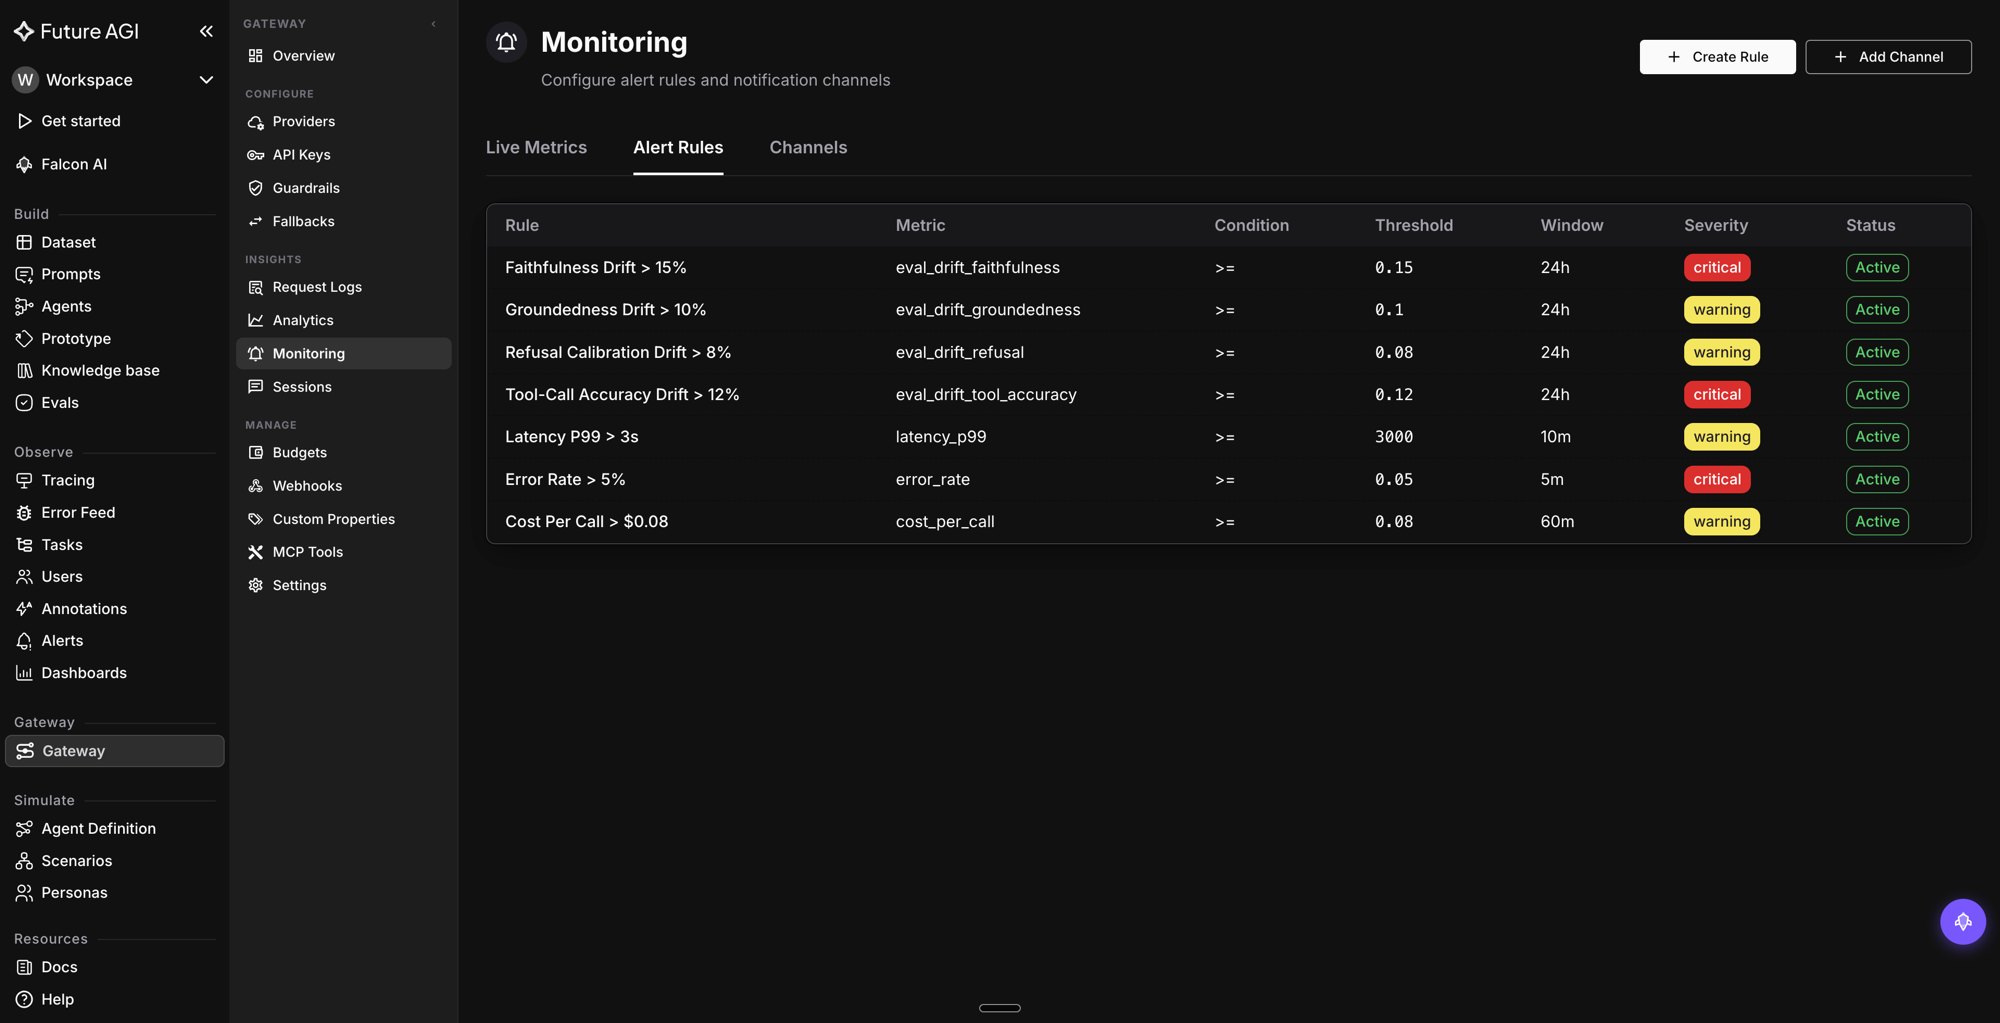Click the Create Rule button

click(x=1717, y=57)
